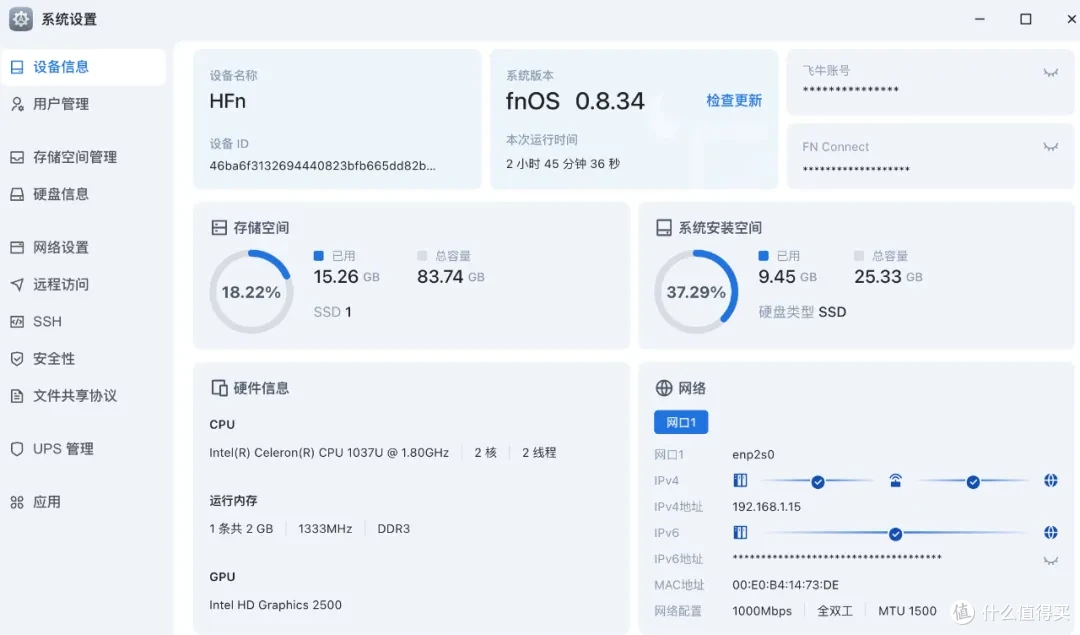Click the device ID 46ba6f3132694440823bfb665dd82b...
Image resolution: width=1080 pixels, height=635 pixels.
[x=322, y=166]
